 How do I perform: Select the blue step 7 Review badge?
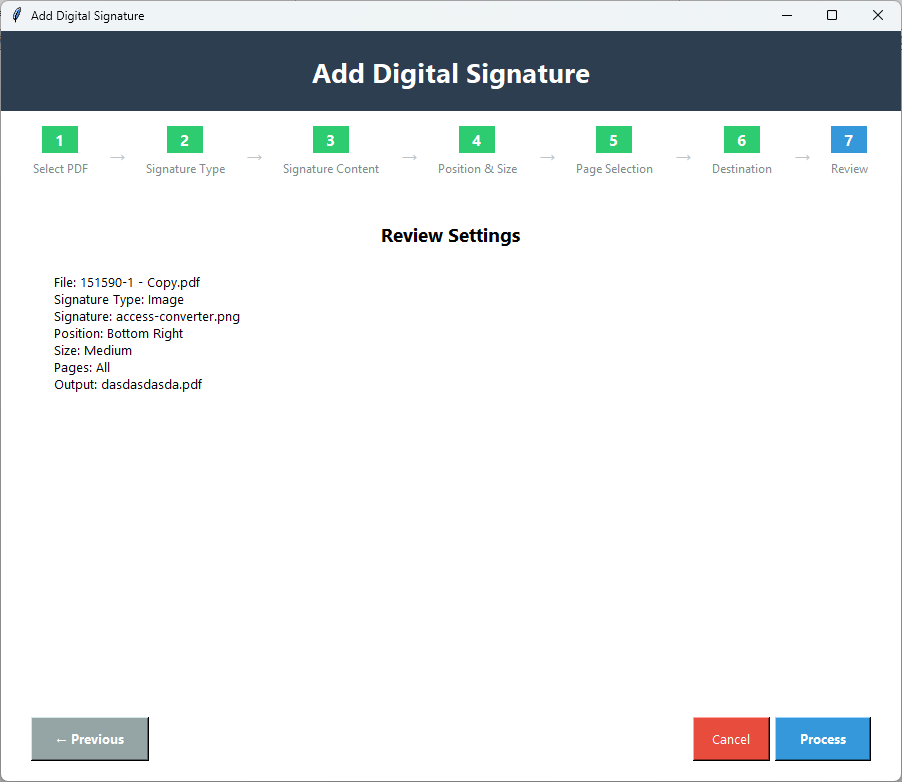[849, 140]
